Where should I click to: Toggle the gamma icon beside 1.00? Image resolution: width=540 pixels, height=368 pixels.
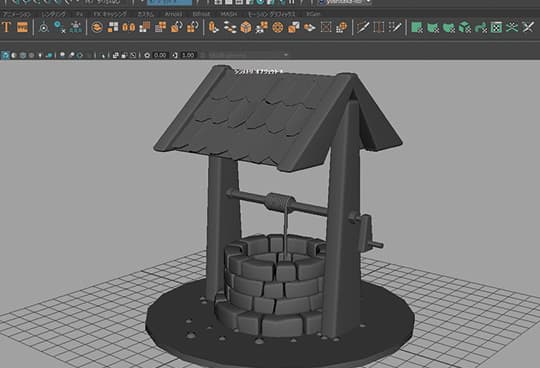(x=175, y=55)
